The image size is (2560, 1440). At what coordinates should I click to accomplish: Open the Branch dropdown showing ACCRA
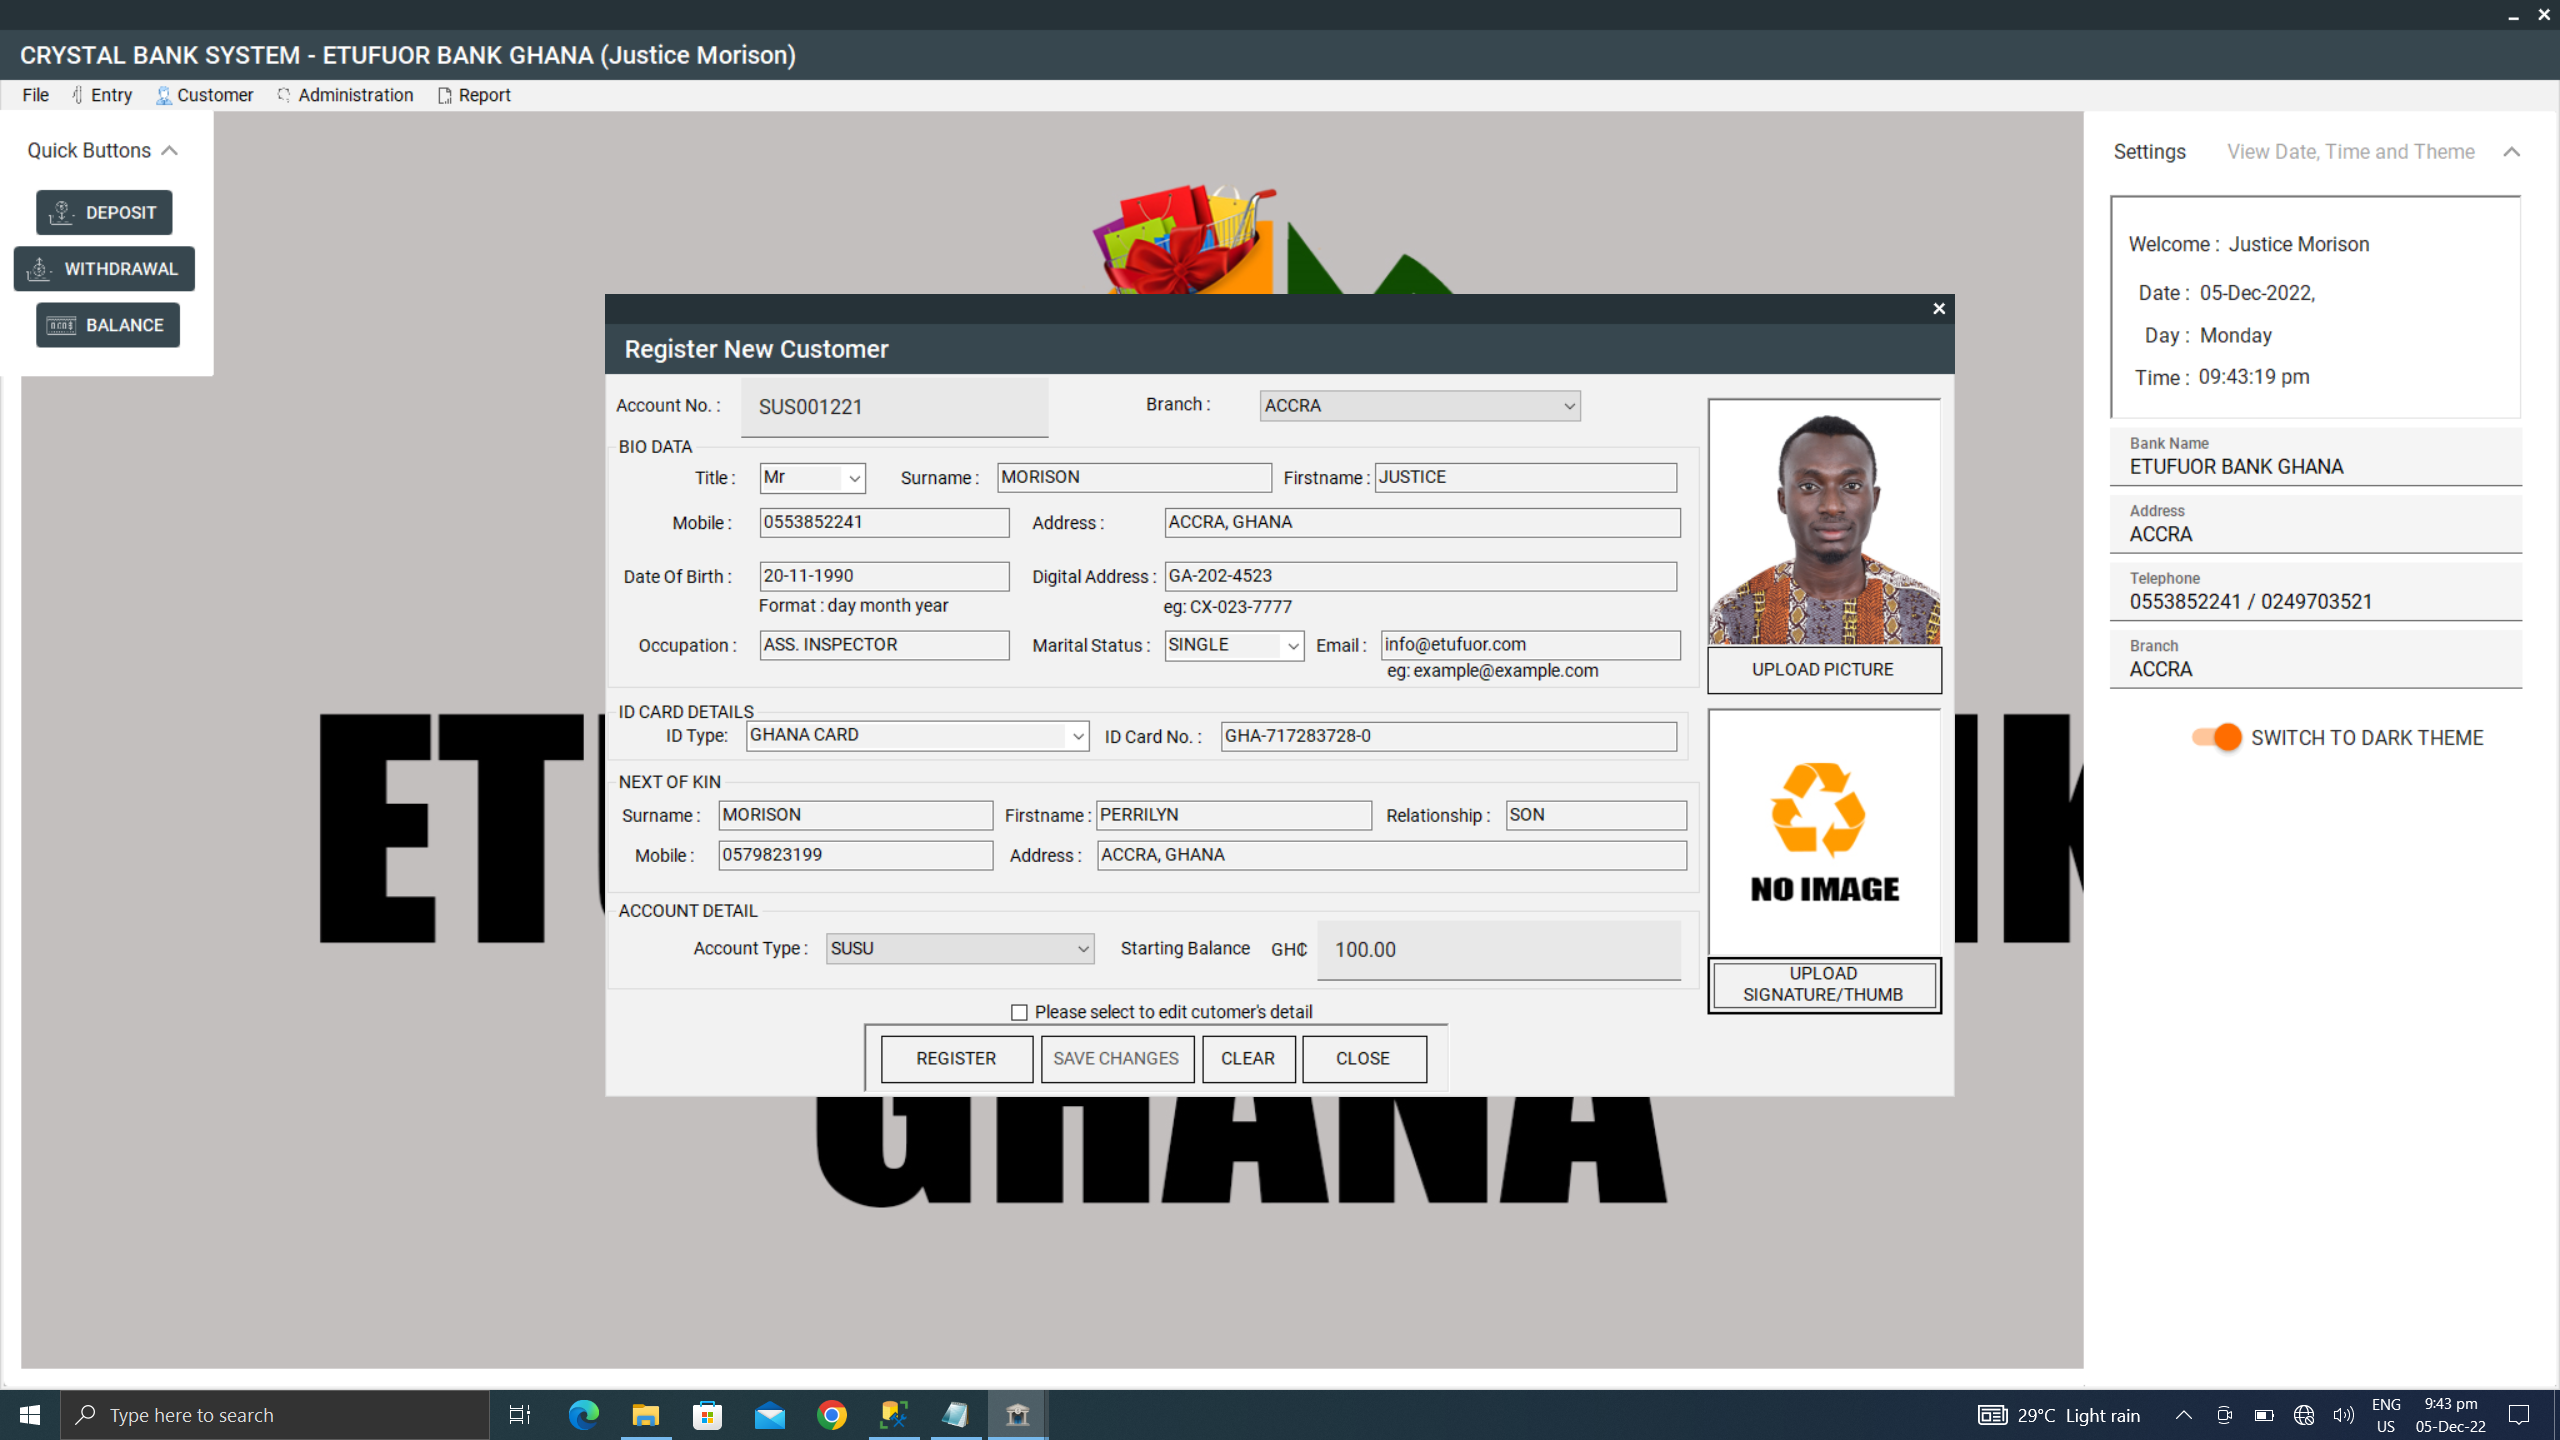pos(1568,406)
